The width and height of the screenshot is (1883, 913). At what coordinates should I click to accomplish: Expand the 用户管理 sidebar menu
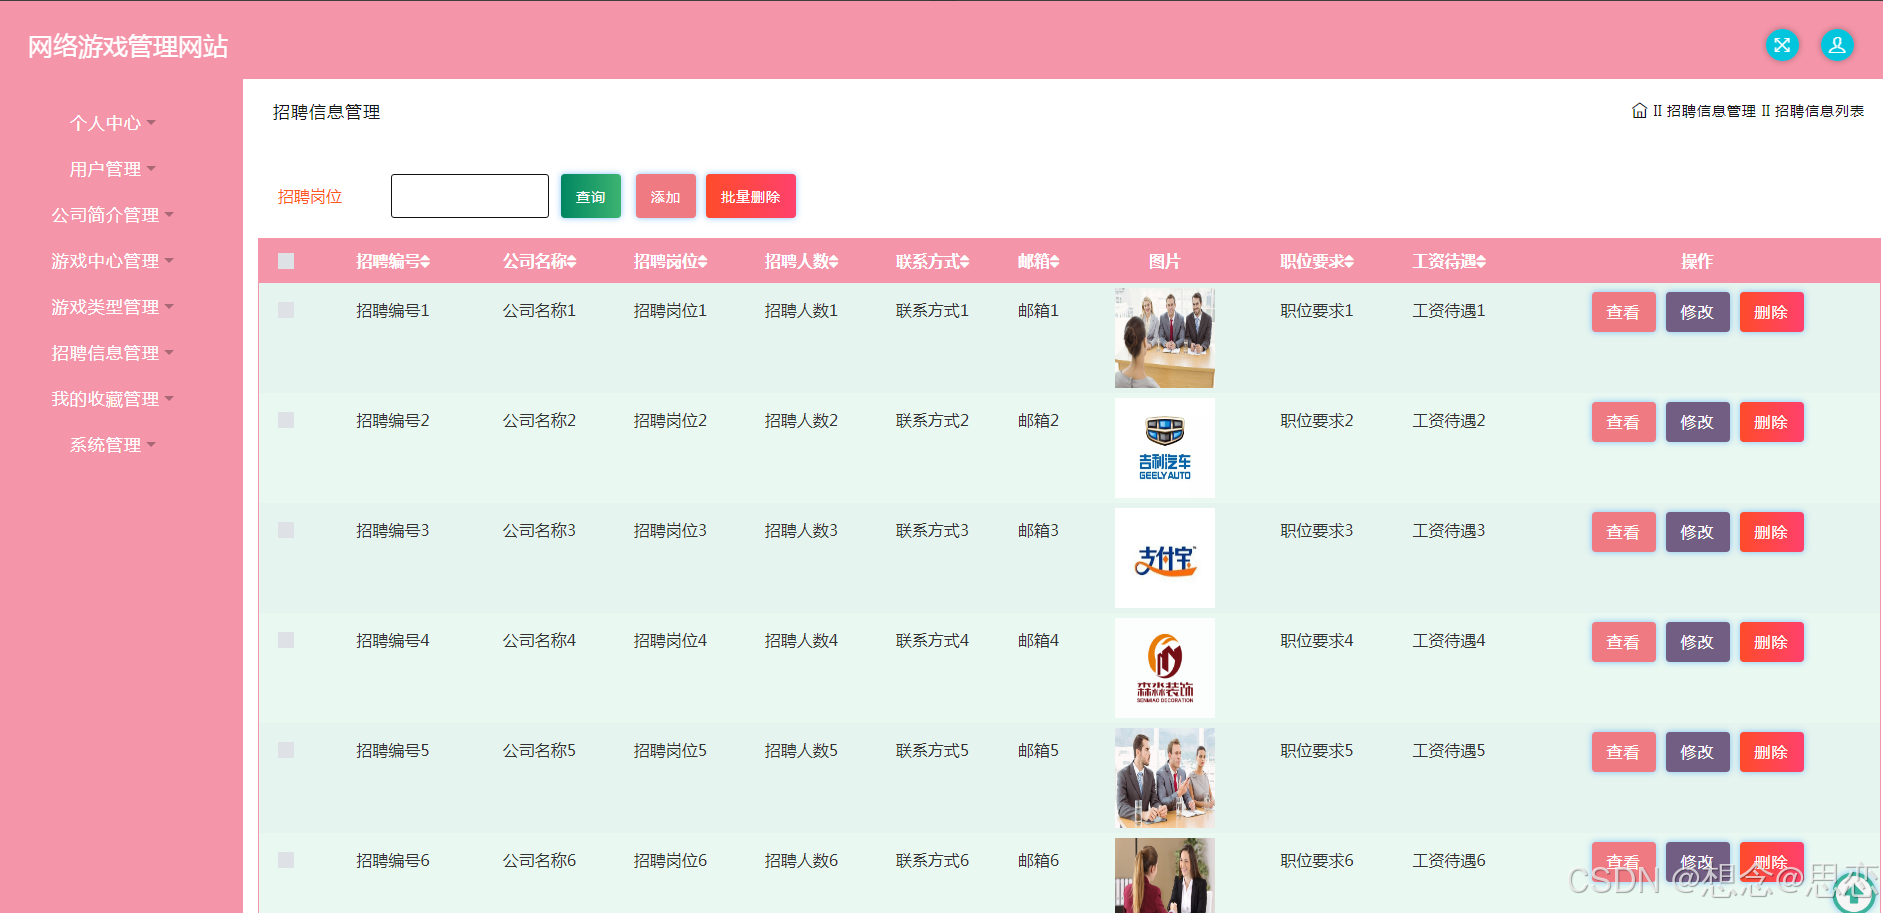click(113, 169)
